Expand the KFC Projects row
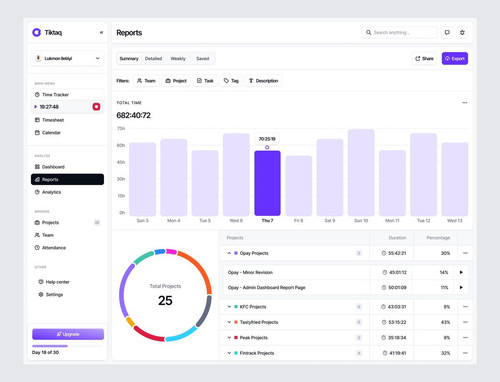The image size is (500, 382). pos(229,307)
